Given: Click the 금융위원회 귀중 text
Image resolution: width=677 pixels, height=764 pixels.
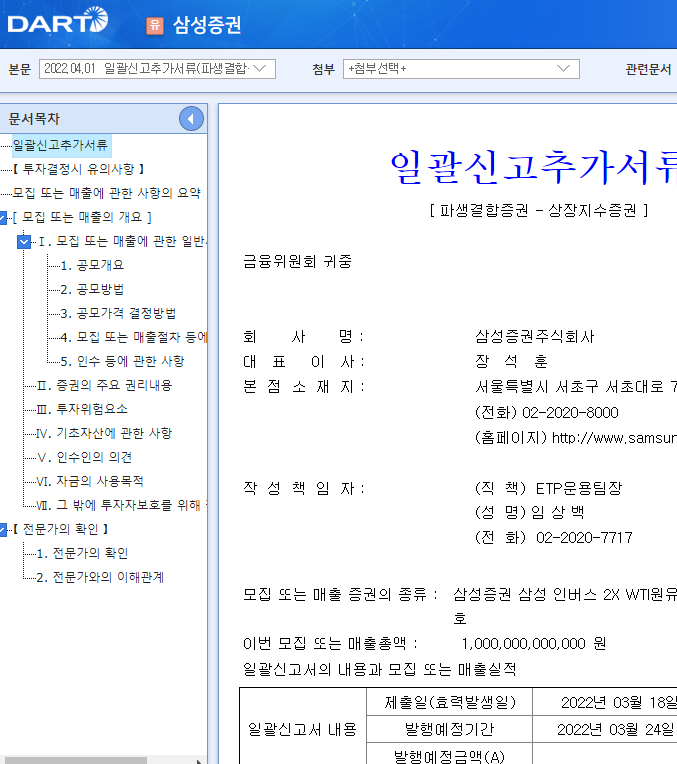Looking at the screenshot, I should click(297, 262).
